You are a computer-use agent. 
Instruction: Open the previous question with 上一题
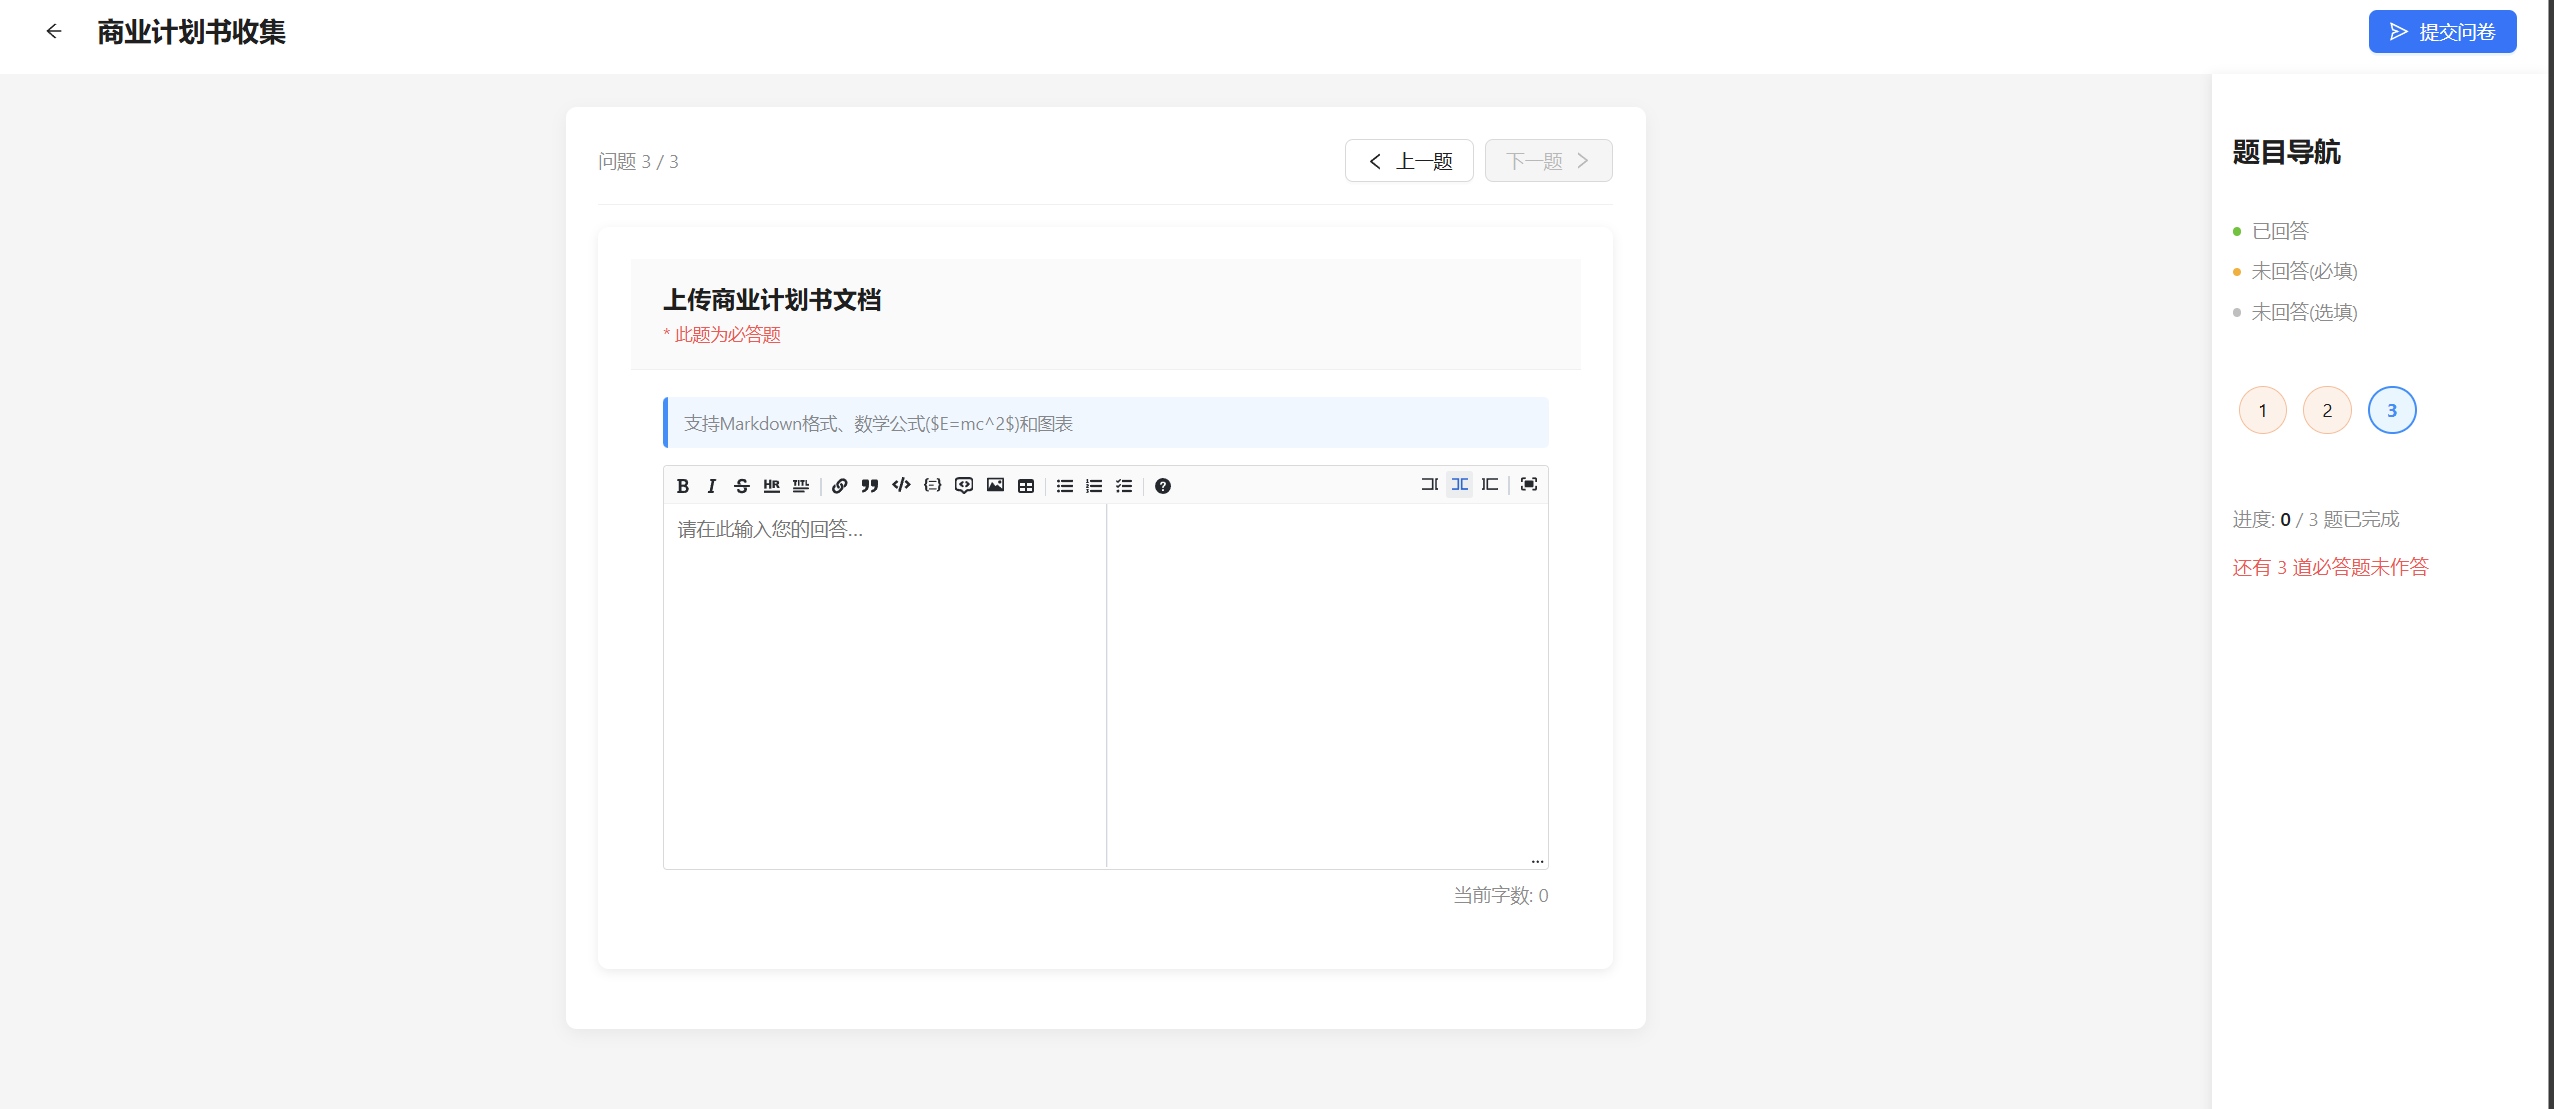pyautogui.click(x=1409, y=160)
